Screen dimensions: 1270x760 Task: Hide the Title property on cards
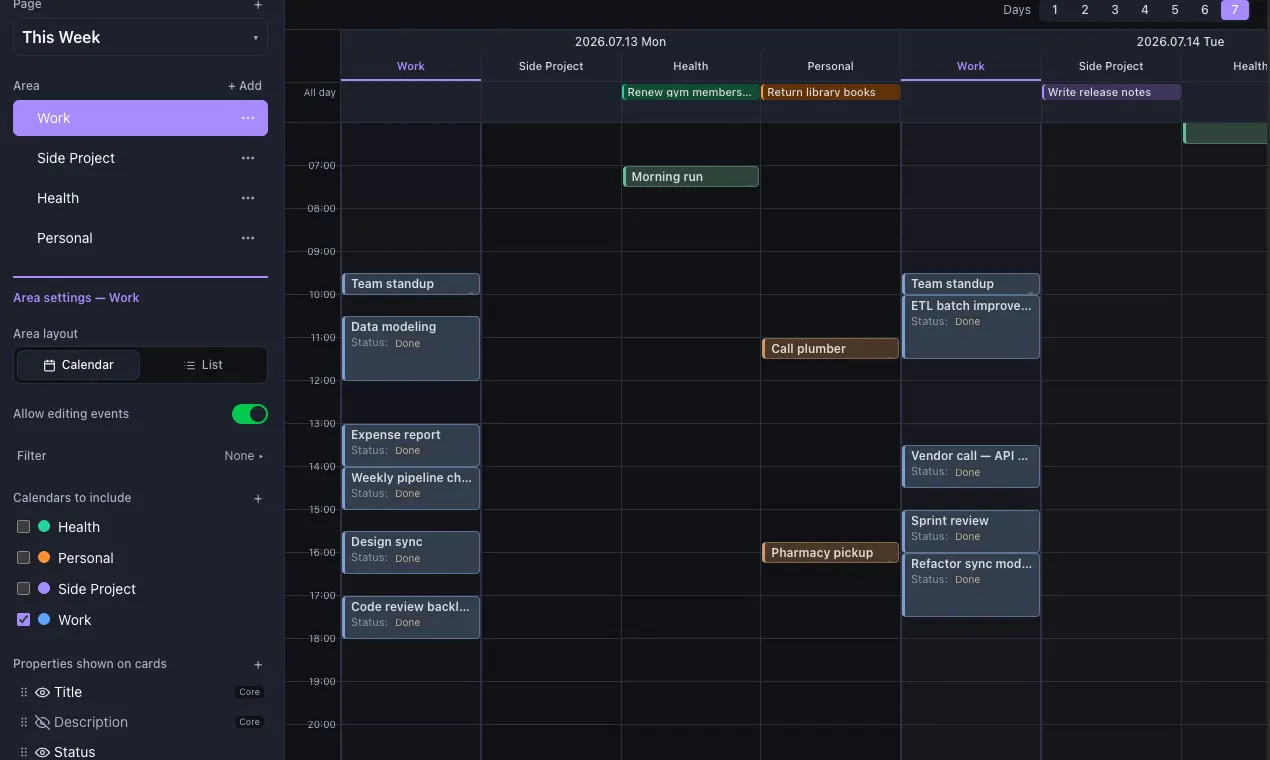pyautogui.click(x=42, y=692)
